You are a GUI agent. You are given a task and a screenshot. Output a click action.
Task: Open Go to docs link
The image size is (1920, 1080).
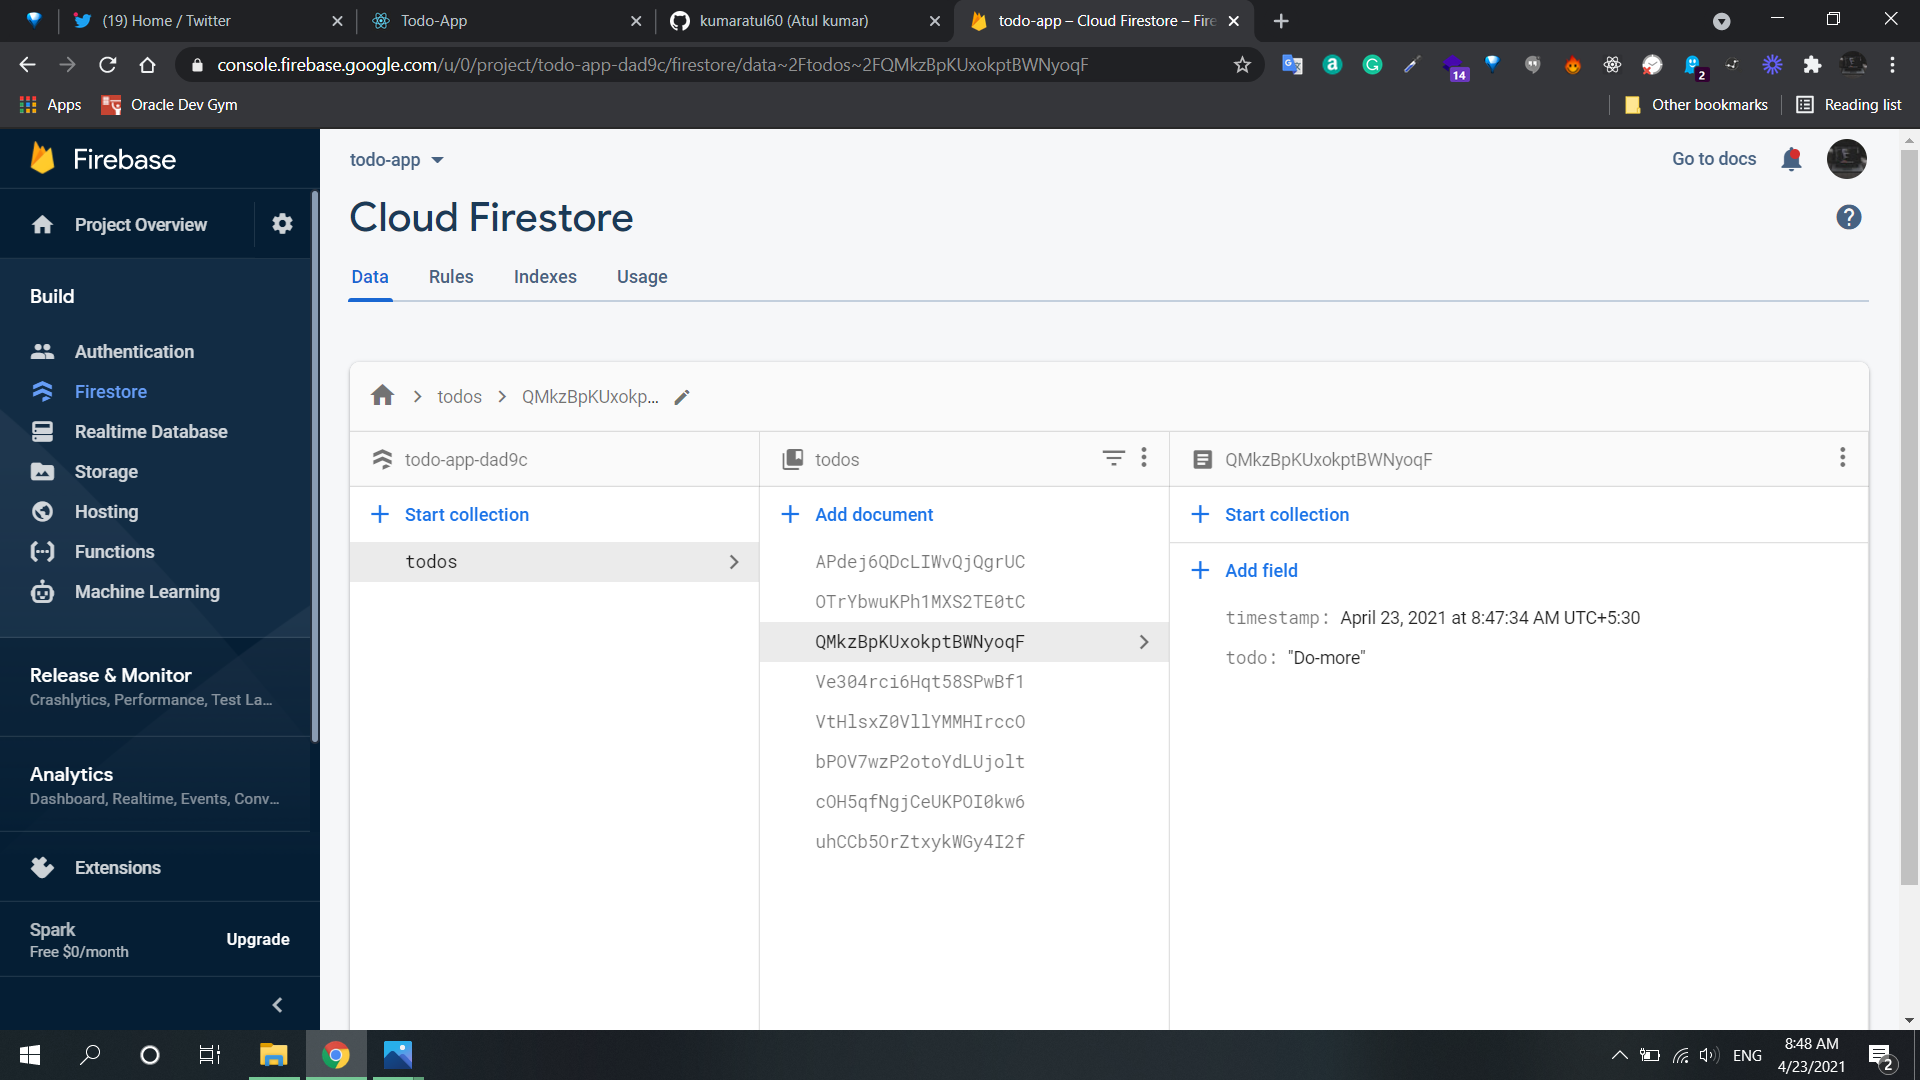click(1713, 159)
